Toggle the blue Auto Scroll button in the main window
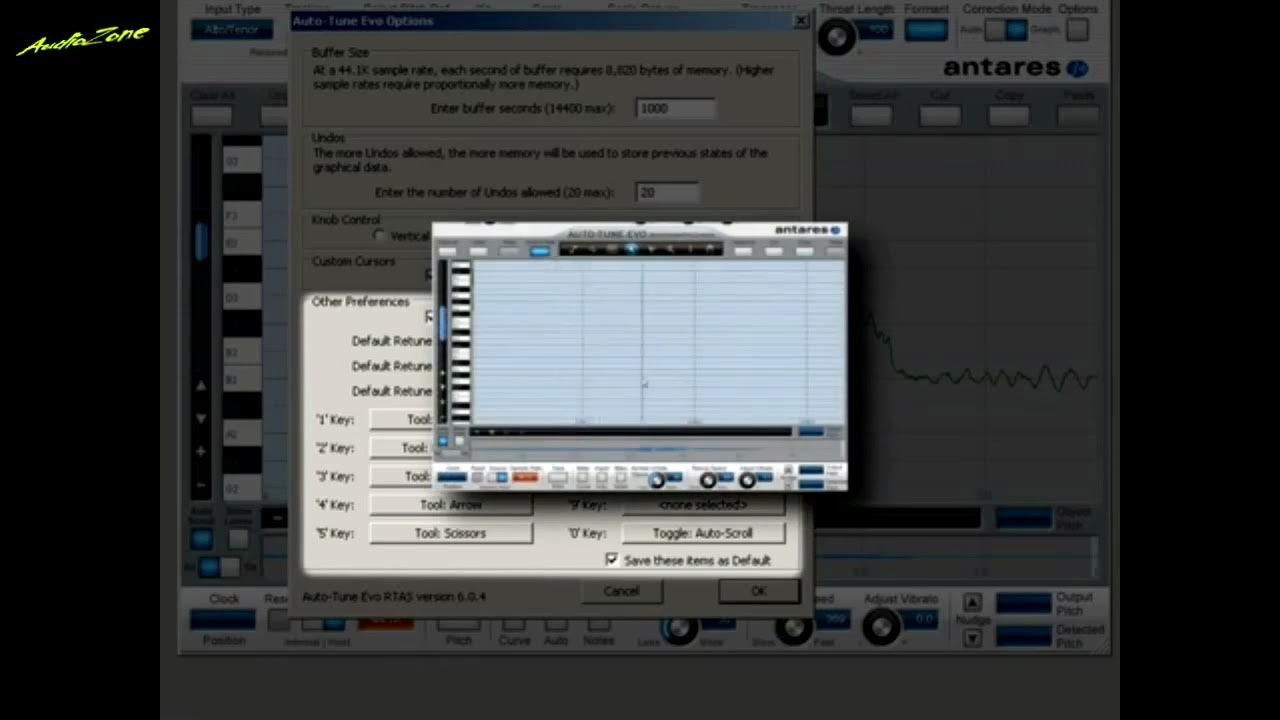1280x720 pixels. coord(201,539)
